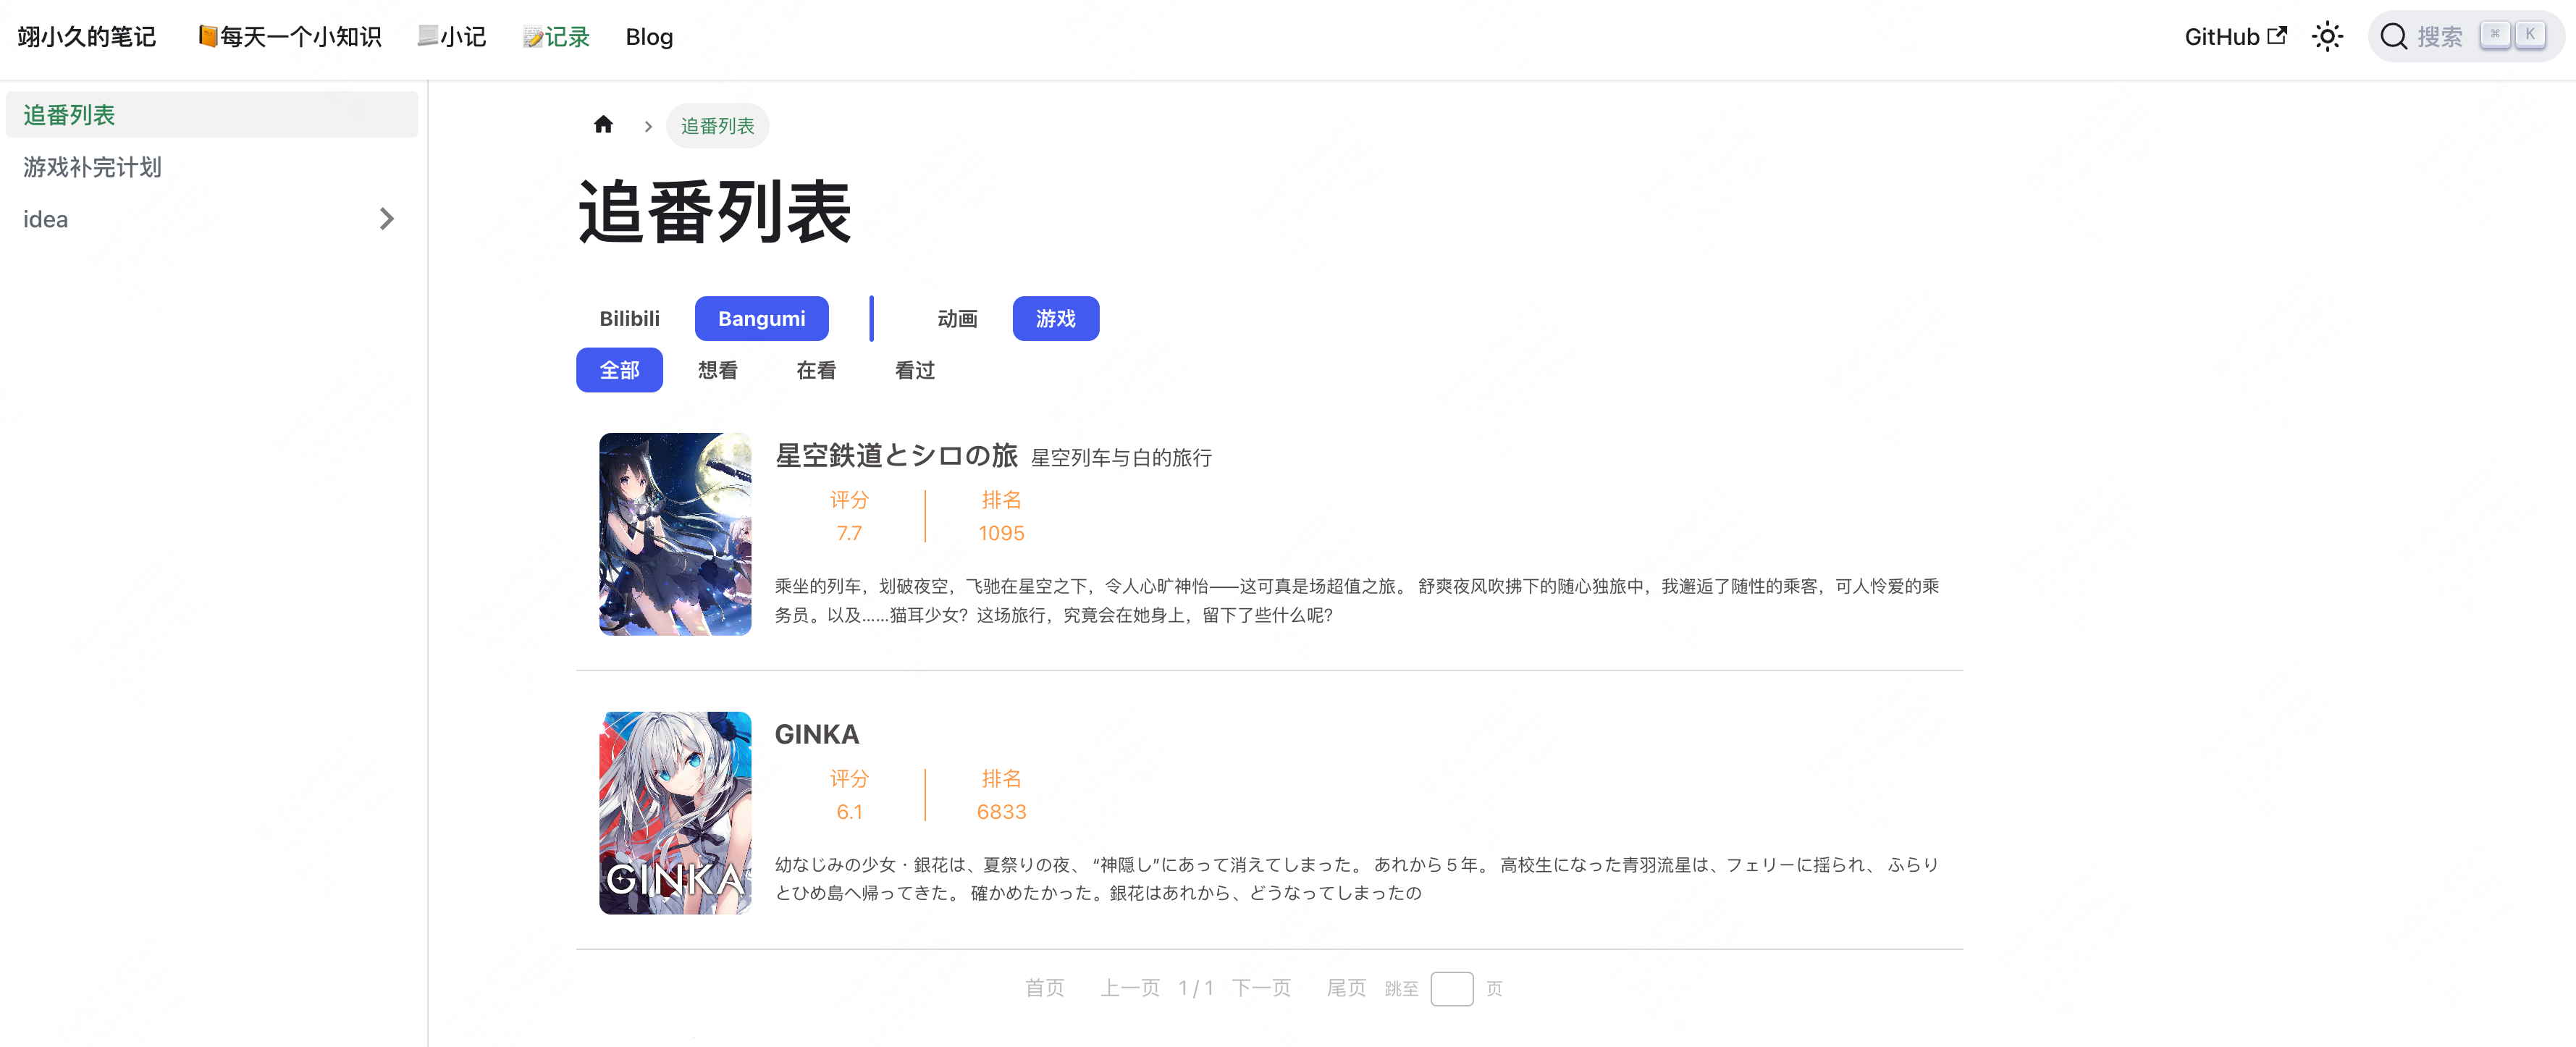Open 每天一个小知识 nav item with book icon
The image size is (2576, 1047).
(289, 37)
